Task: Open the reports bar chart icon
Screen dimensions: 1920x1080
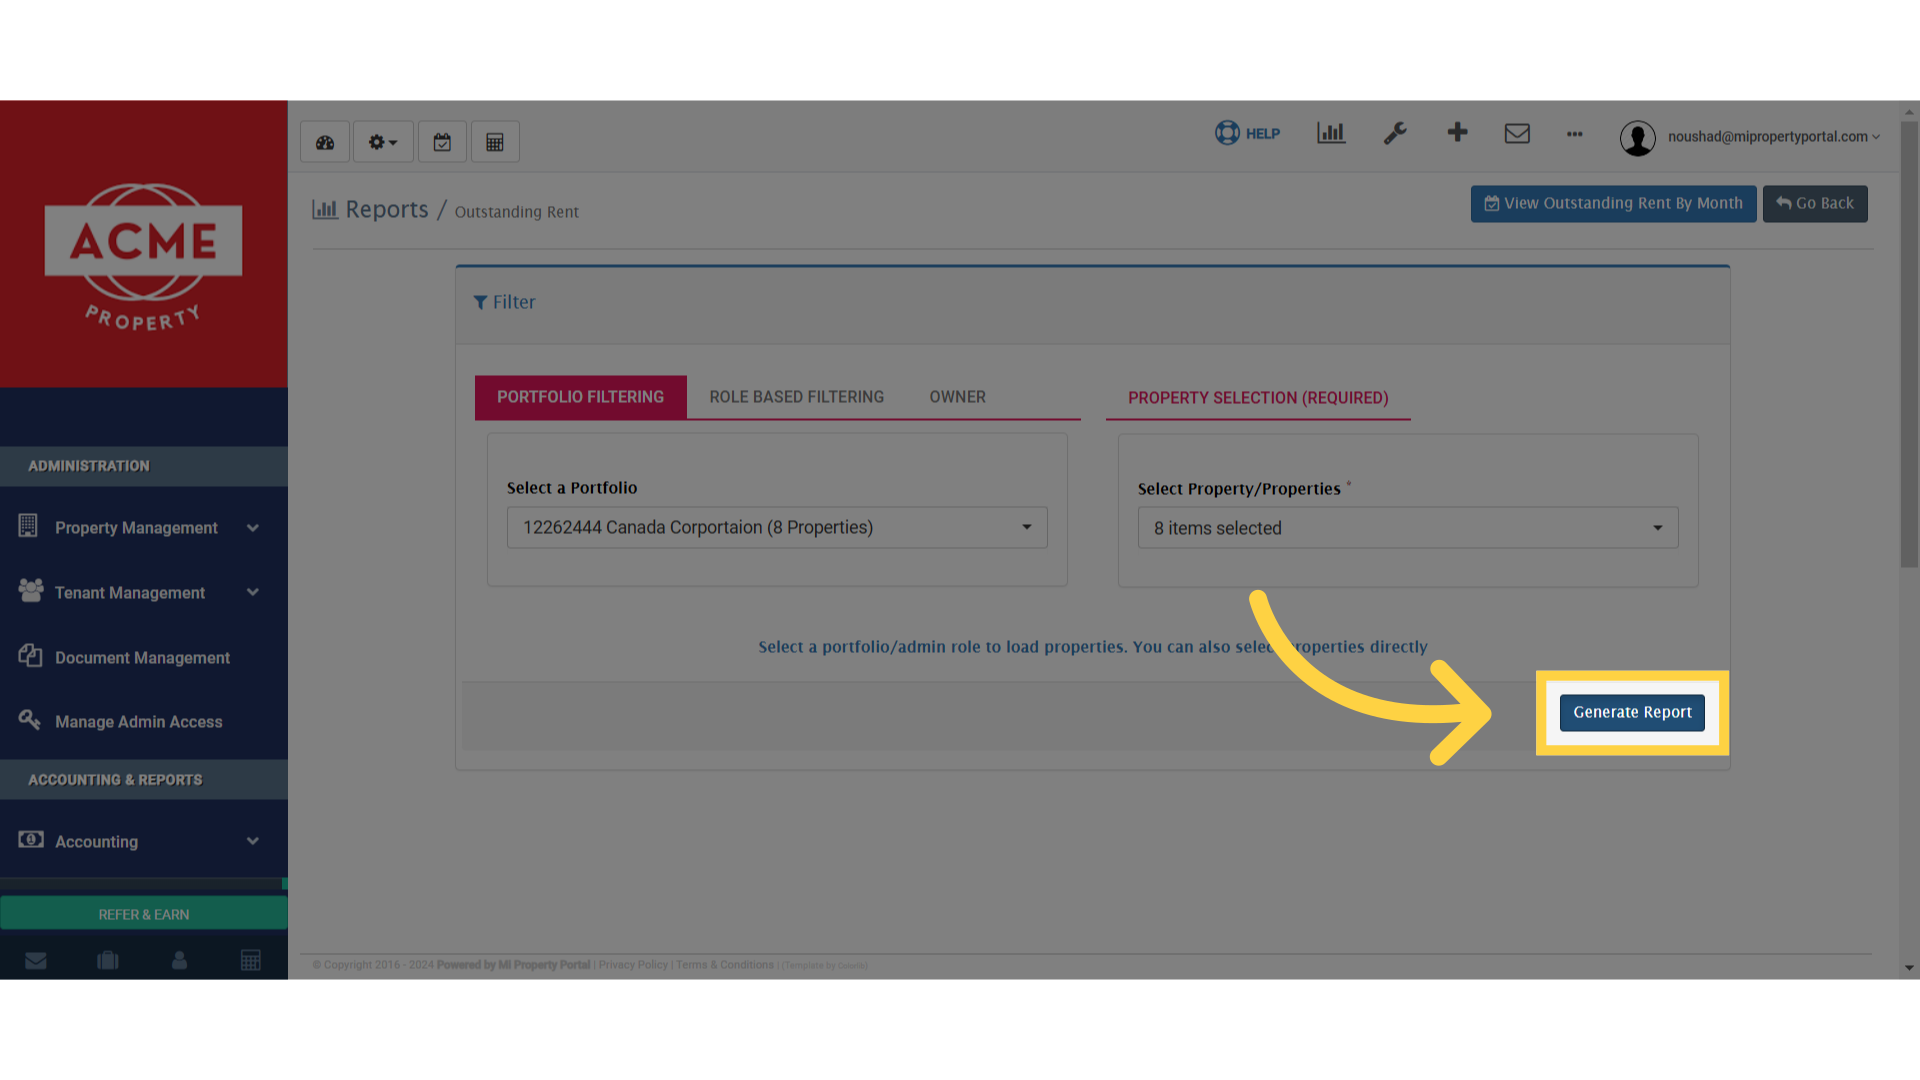Action: [1331, 133]
